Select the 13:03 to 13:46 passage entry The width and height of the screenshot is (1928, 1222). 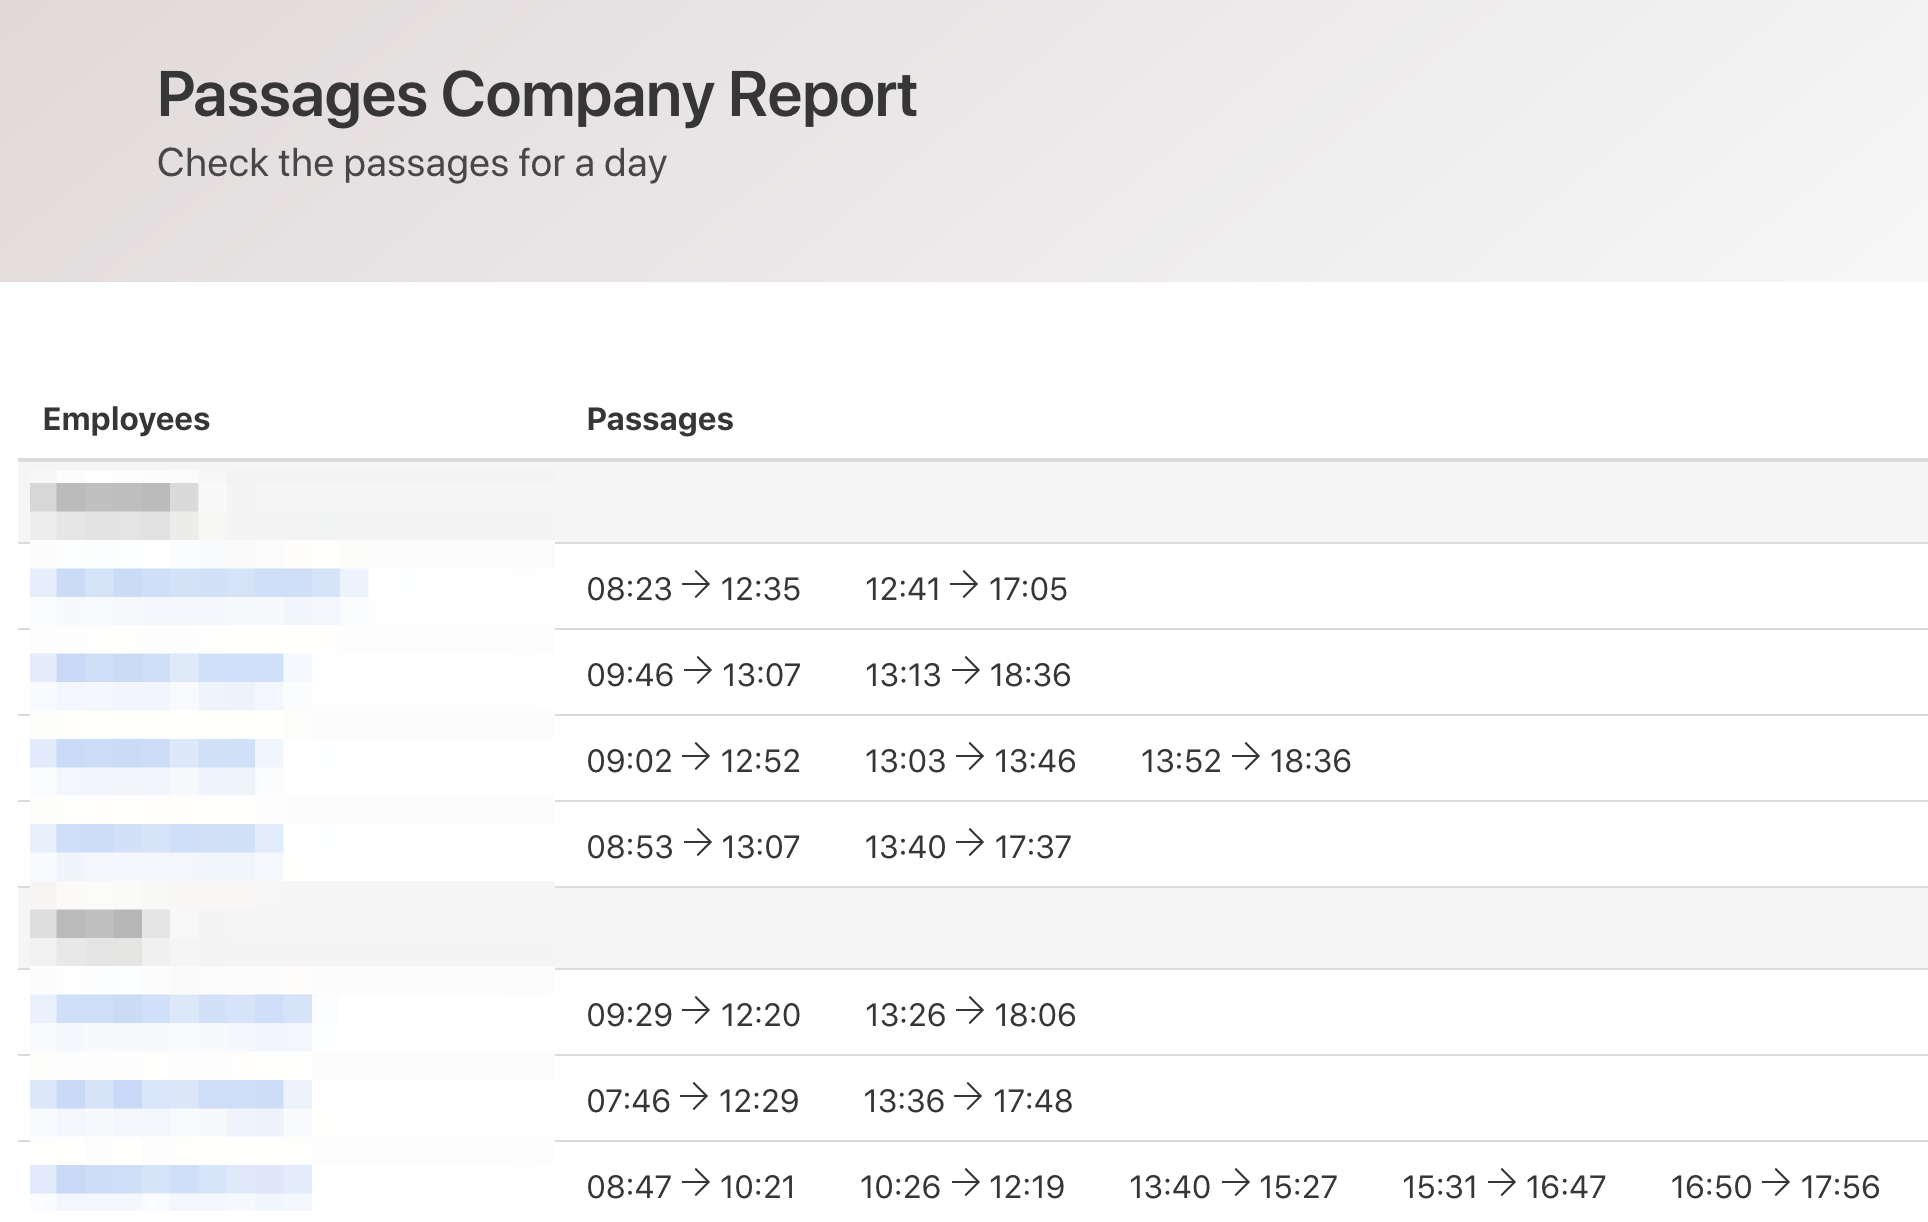(970, 761)
